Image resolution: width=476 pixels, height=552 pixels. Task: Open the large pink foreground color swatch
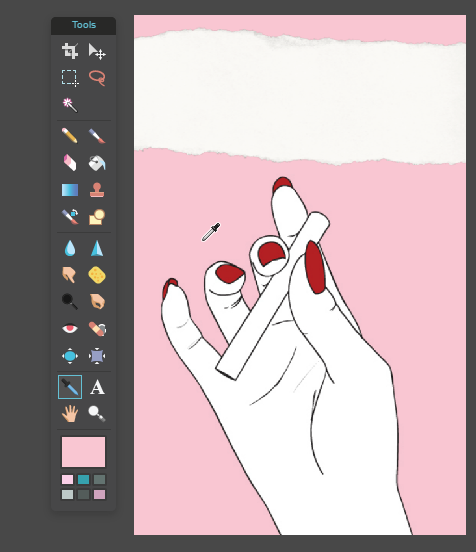click(x=83, y=452)
